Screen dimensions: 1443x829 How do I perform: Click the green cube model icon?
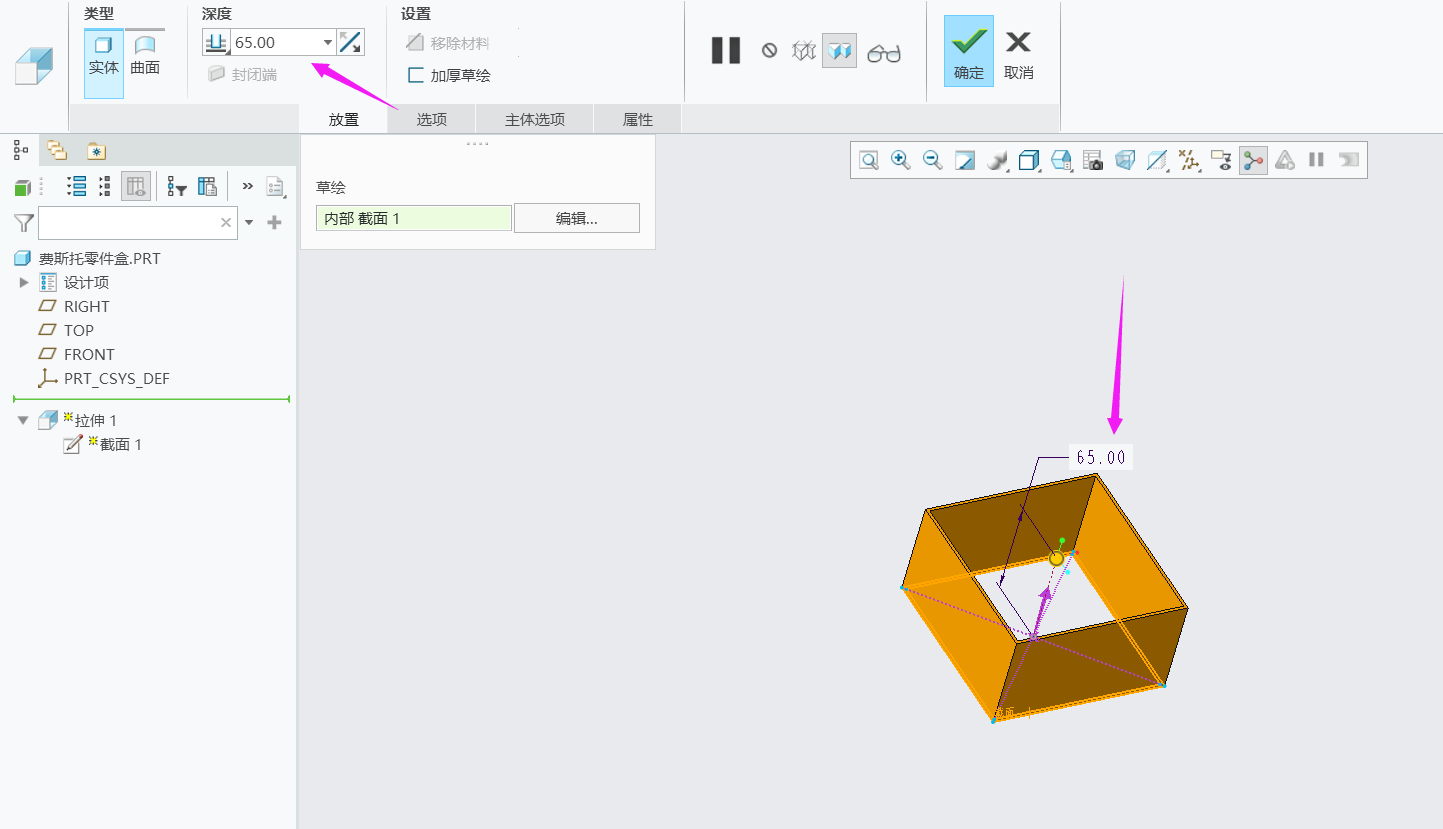coord(22,187)
